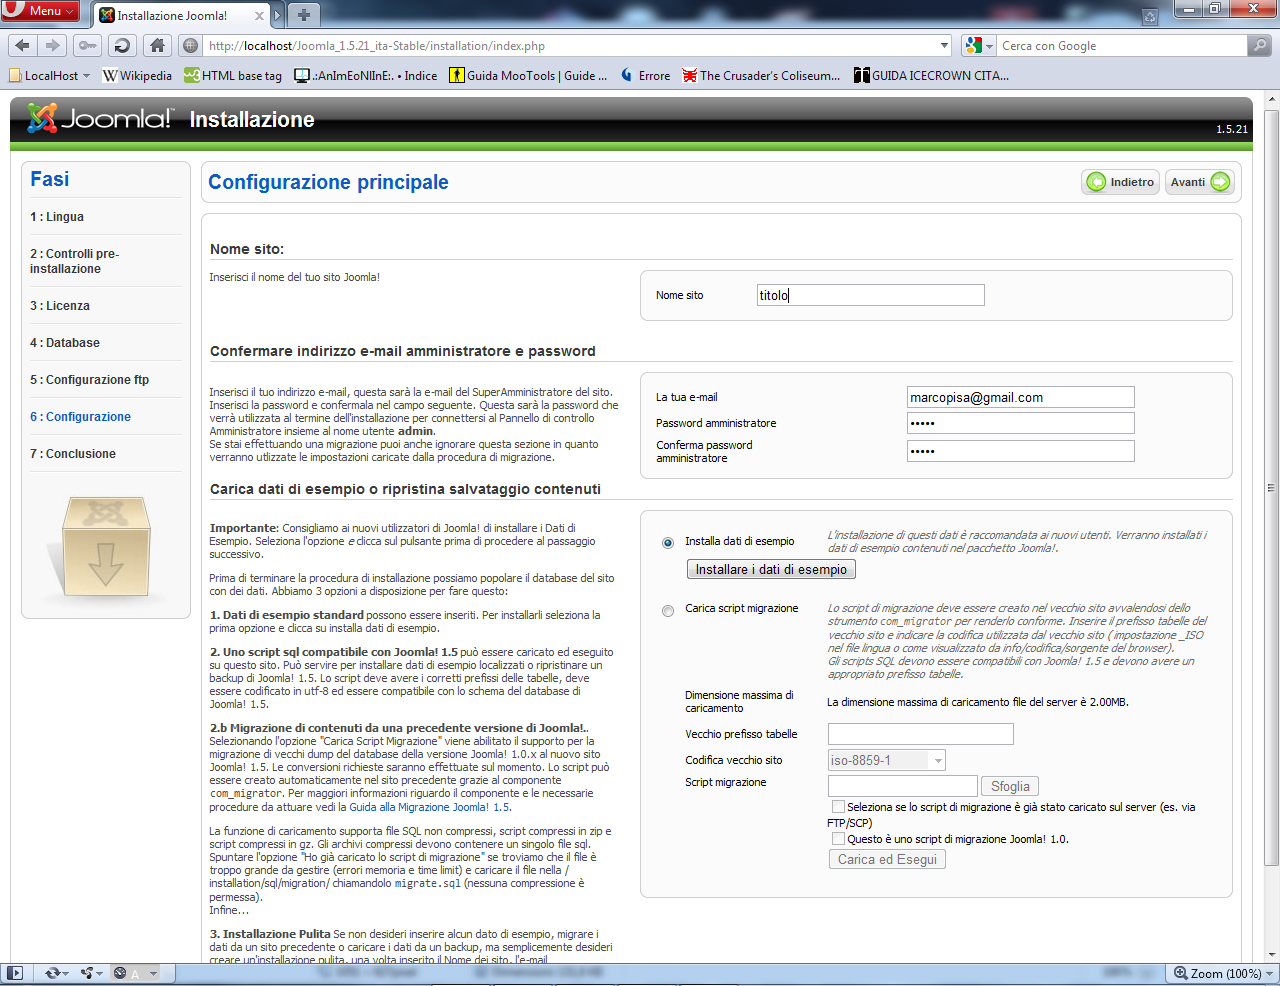1280x986 pixels.
Task: Open the Errore bookmark
Action: pos(646,75)
